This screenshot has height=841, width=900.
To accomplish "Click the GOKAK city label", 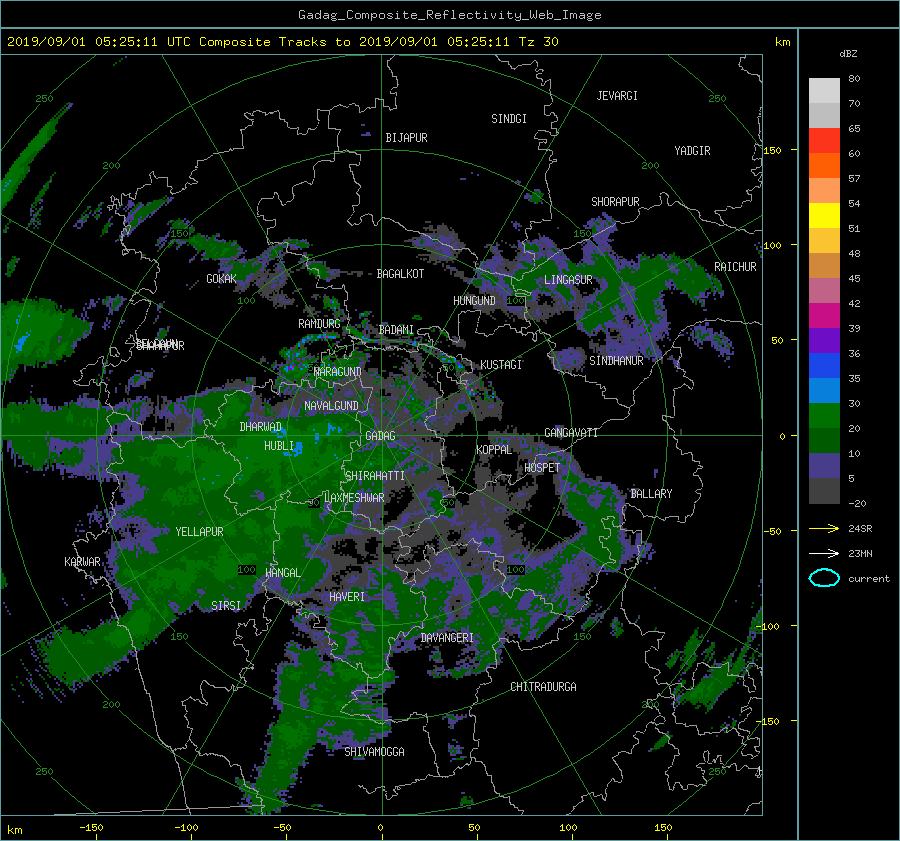I will click(x=221, y=279).
